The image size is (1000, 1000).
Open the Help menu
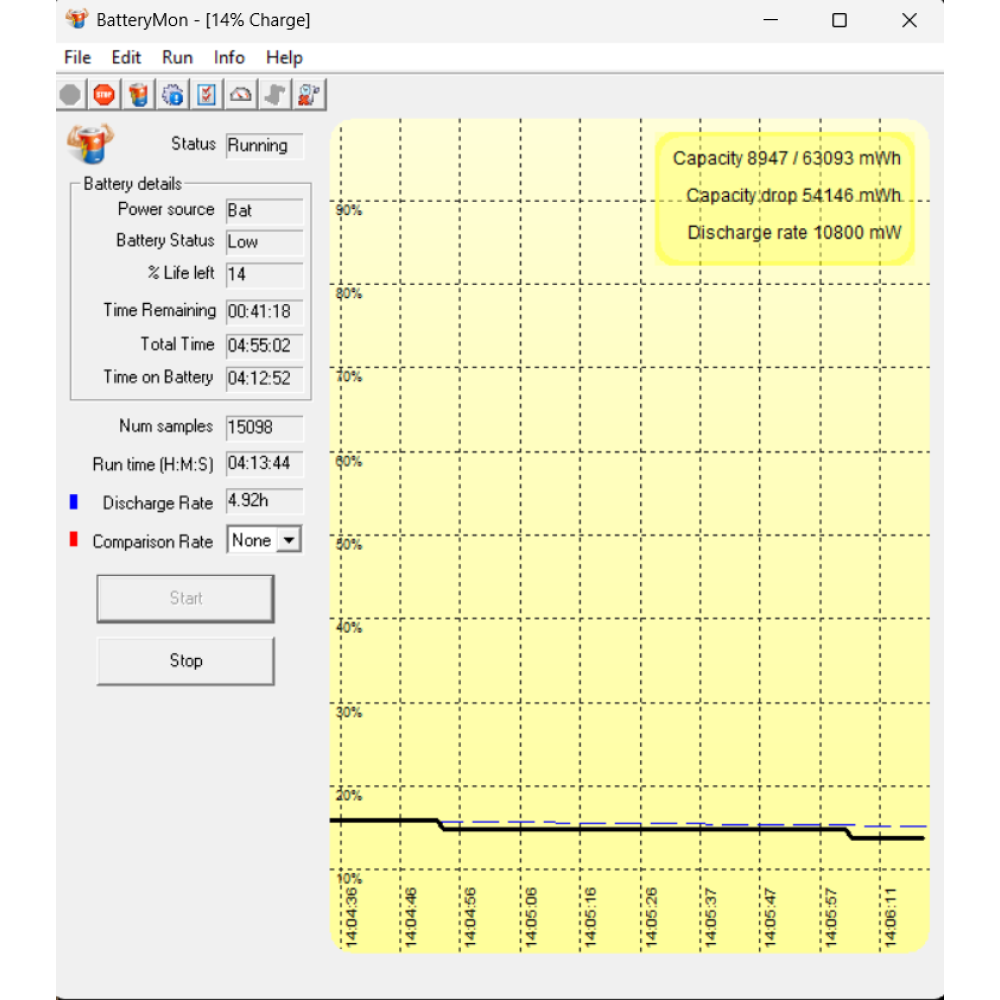pos(284,57)
